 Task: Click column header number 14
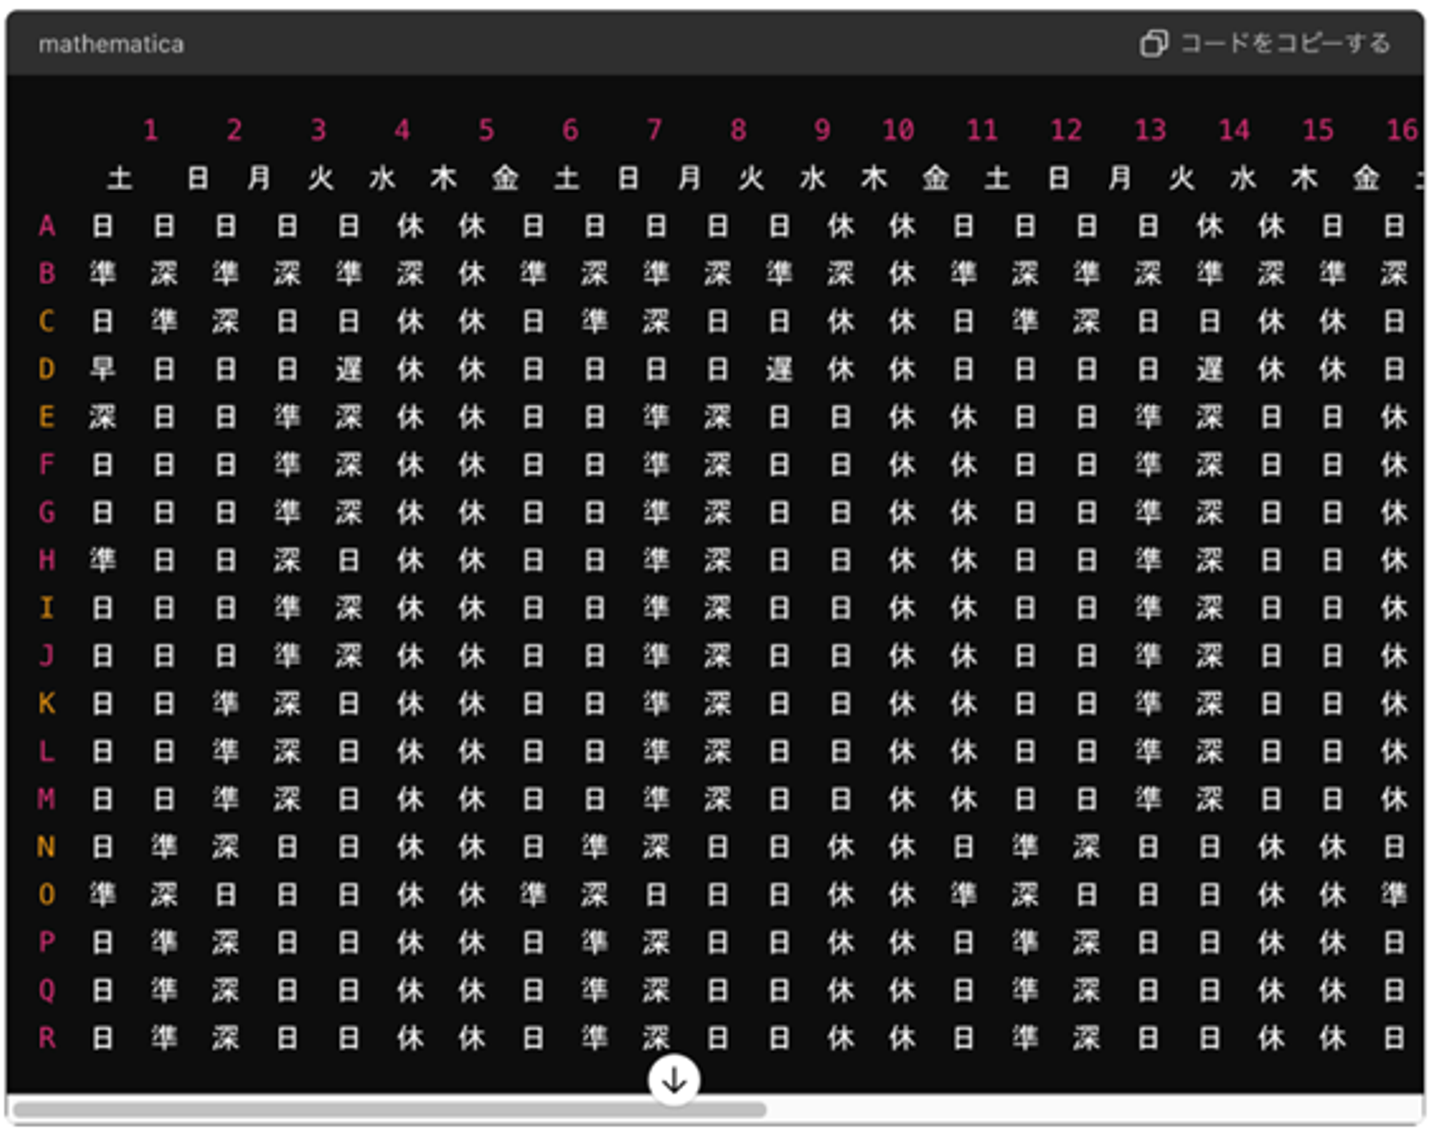coord(1234,130)
